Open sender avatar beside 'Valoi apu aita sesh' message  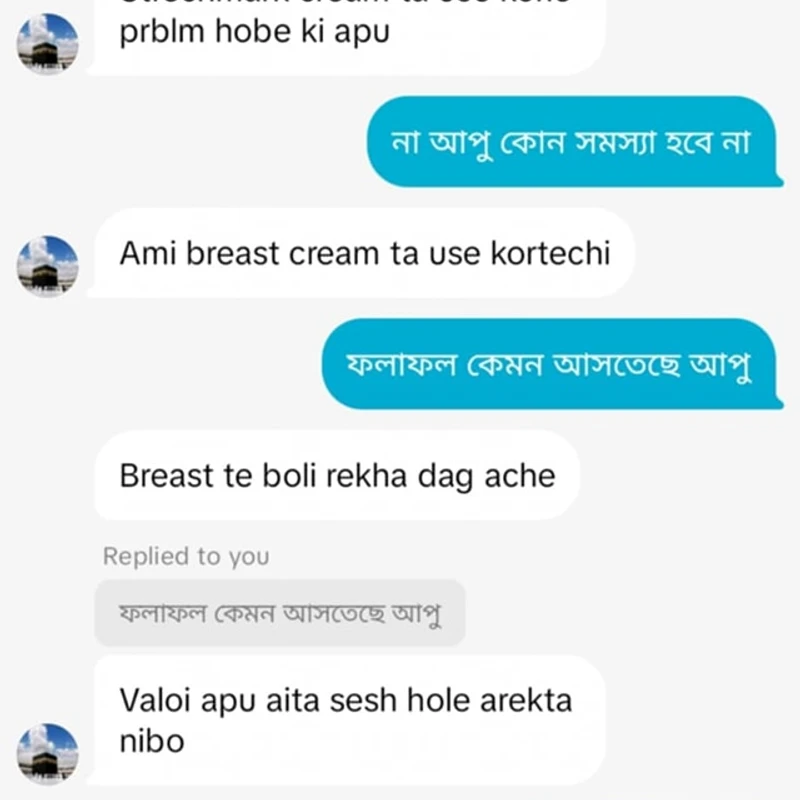click(47, 754)
